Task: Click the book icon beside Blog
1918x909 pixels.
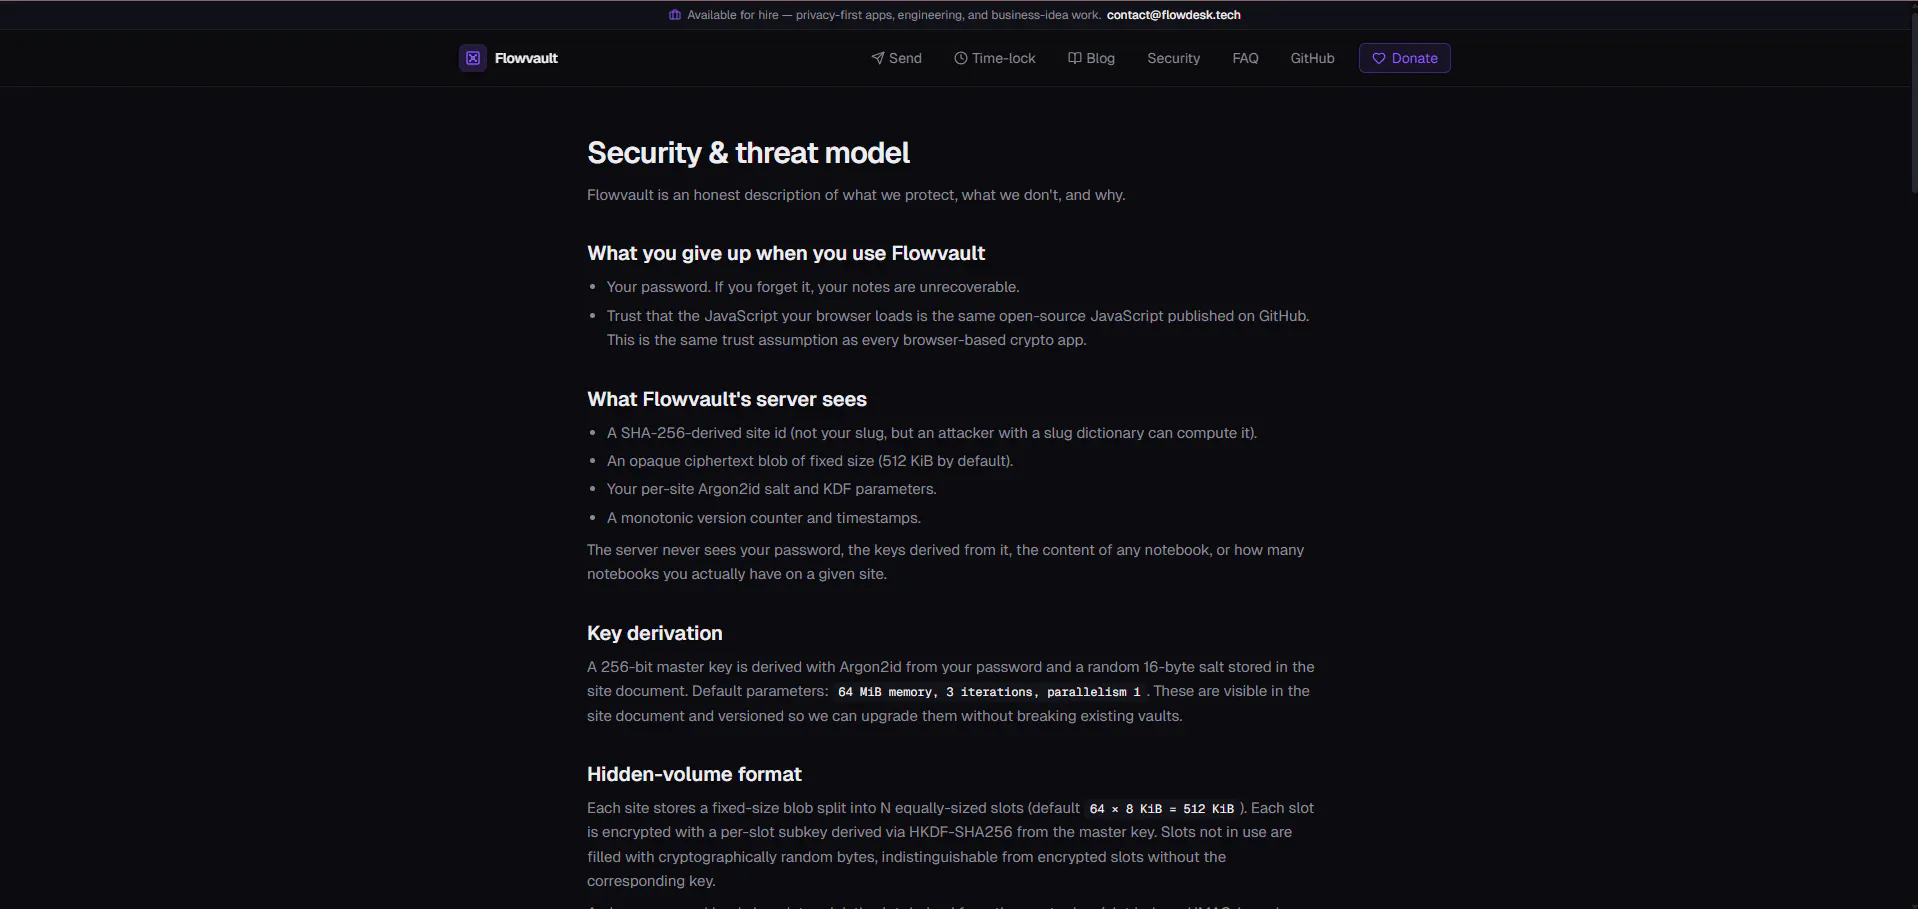Action: 1075,58
